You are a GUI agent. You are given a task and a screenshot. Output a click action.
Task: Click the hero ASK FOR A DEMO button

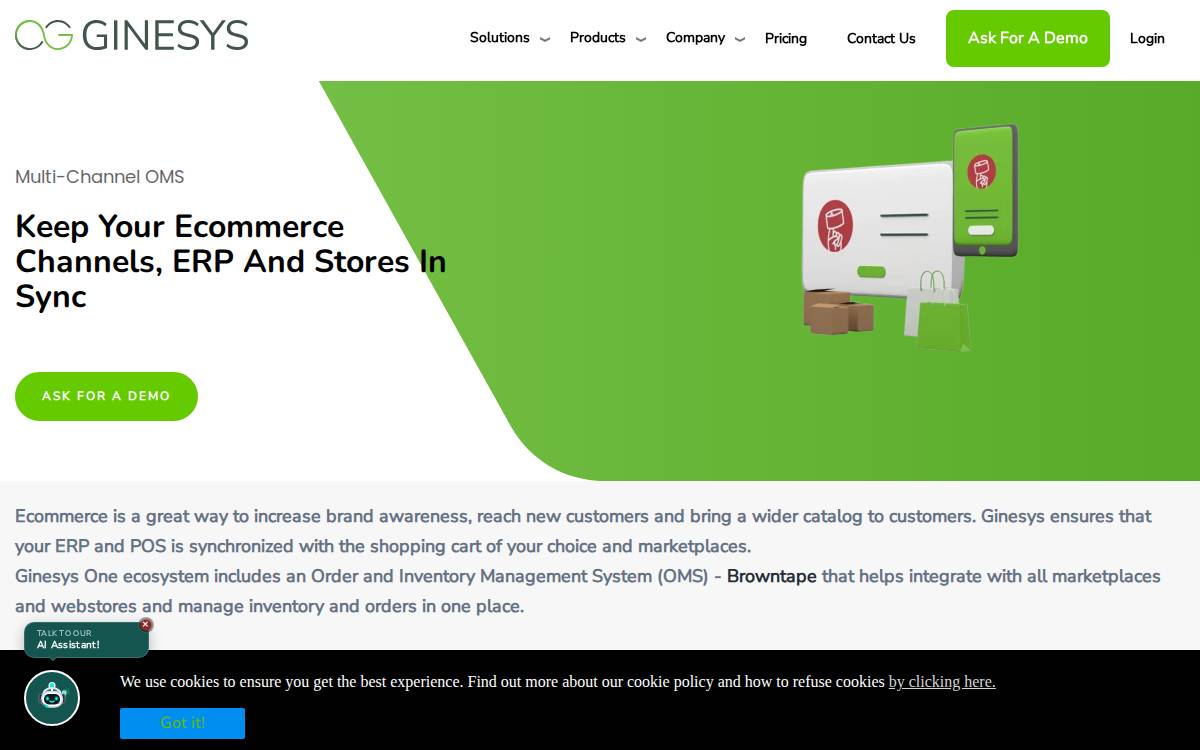click(x=106, y=396)
